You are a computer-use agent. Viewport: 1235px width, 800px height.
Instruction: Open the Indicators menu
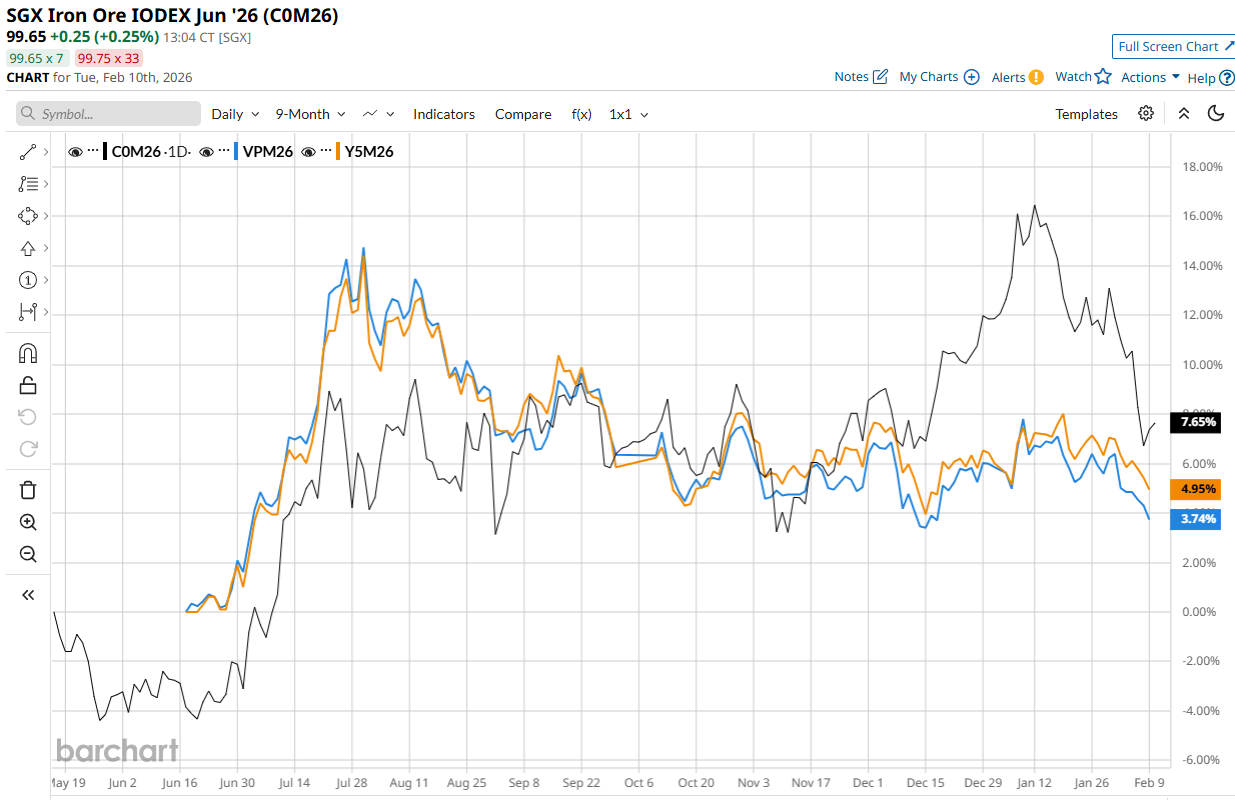444,114
